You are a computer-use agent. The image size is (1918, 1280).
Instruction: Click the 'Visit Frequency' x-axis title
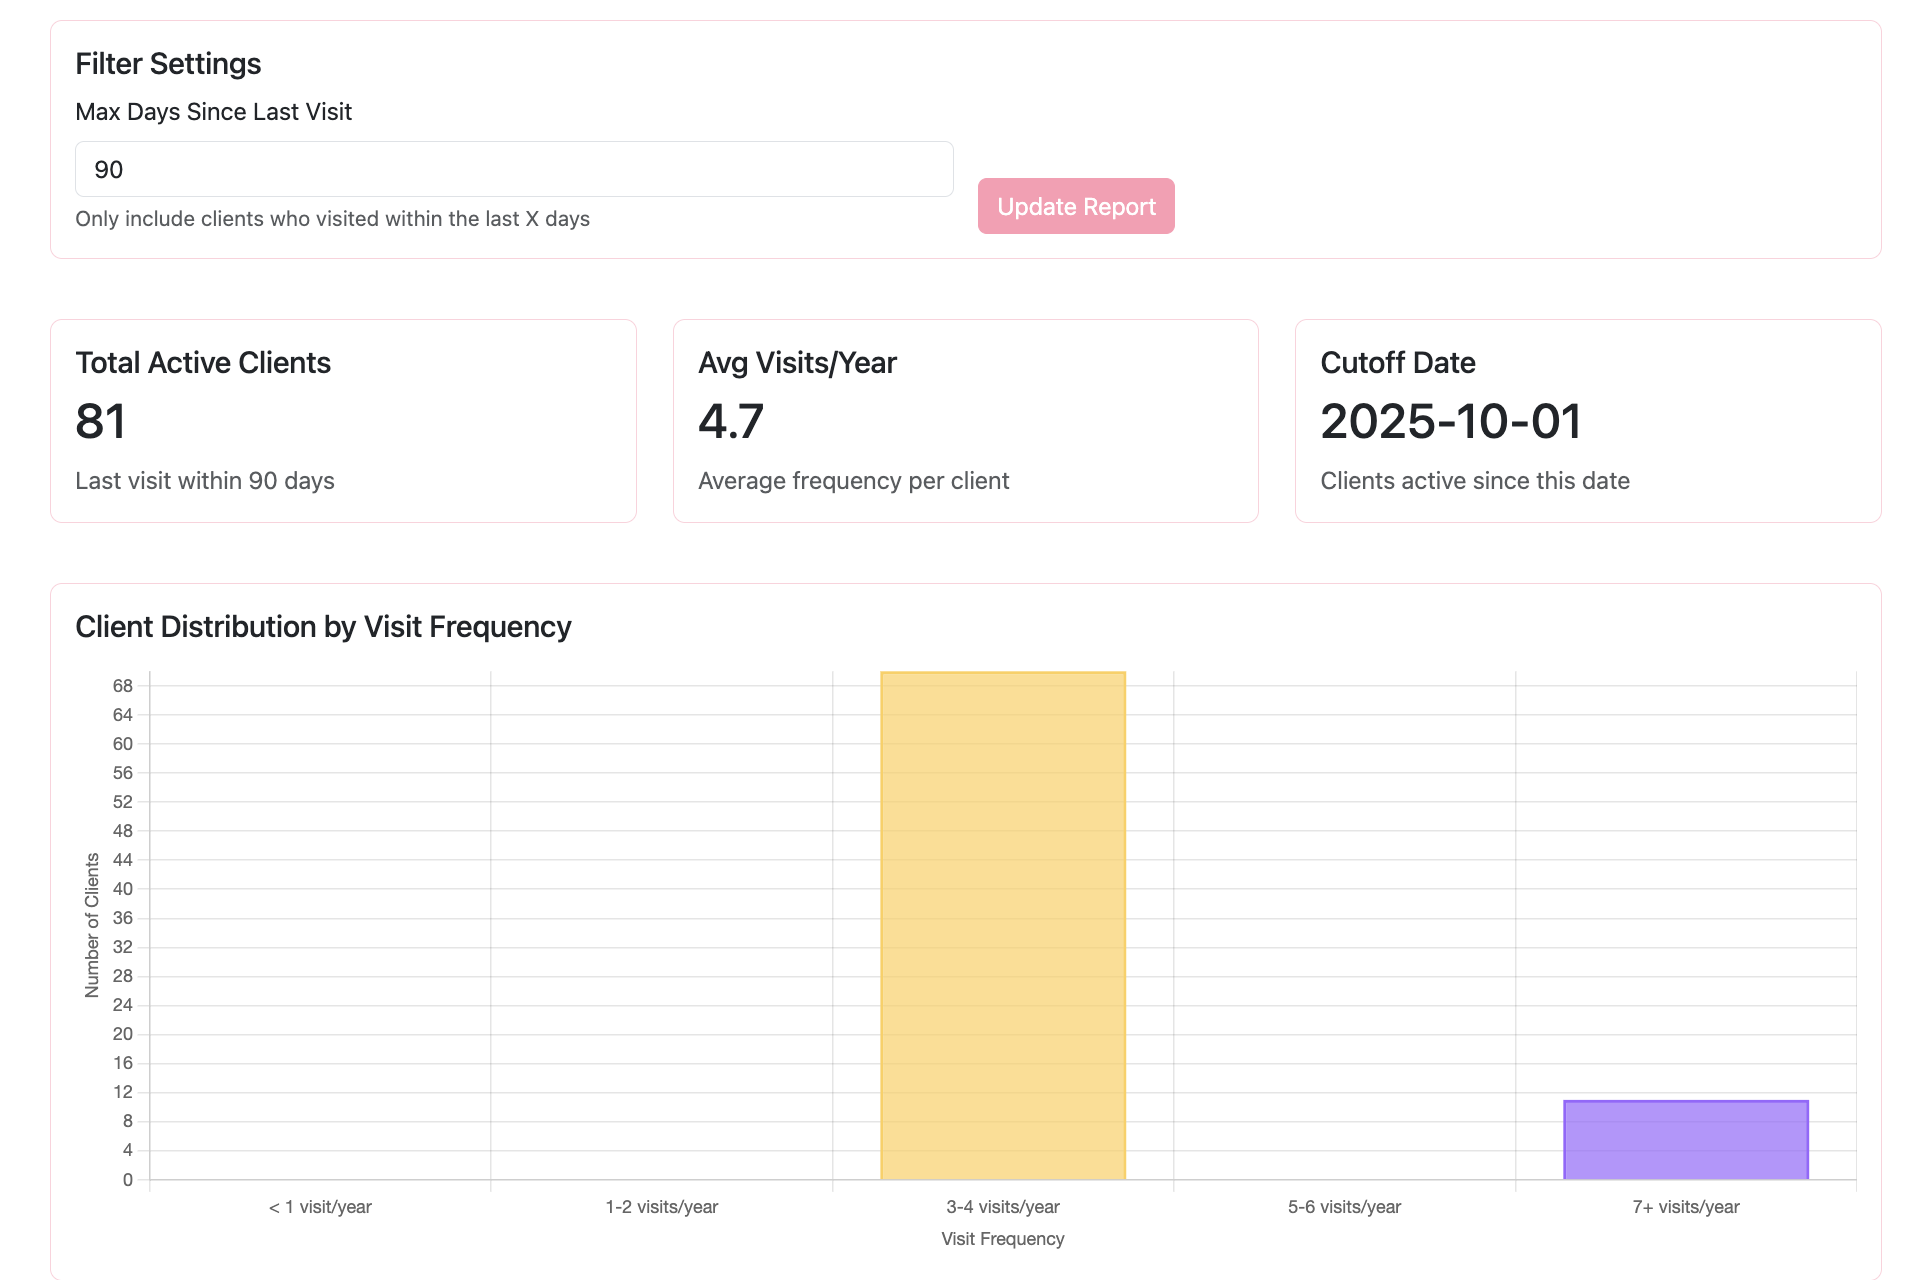point(1003,1239)
